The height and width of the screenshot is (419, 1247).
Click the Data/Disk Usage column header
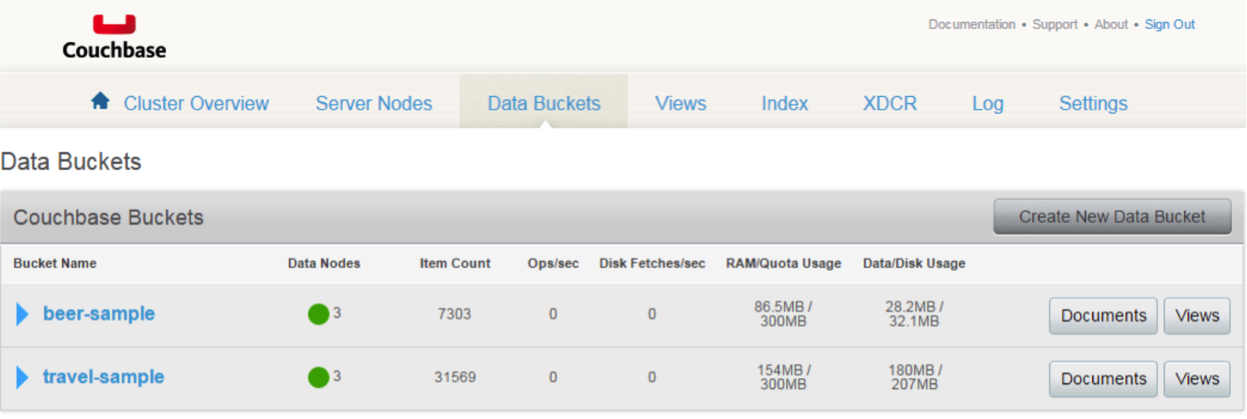tap(914, 264)
